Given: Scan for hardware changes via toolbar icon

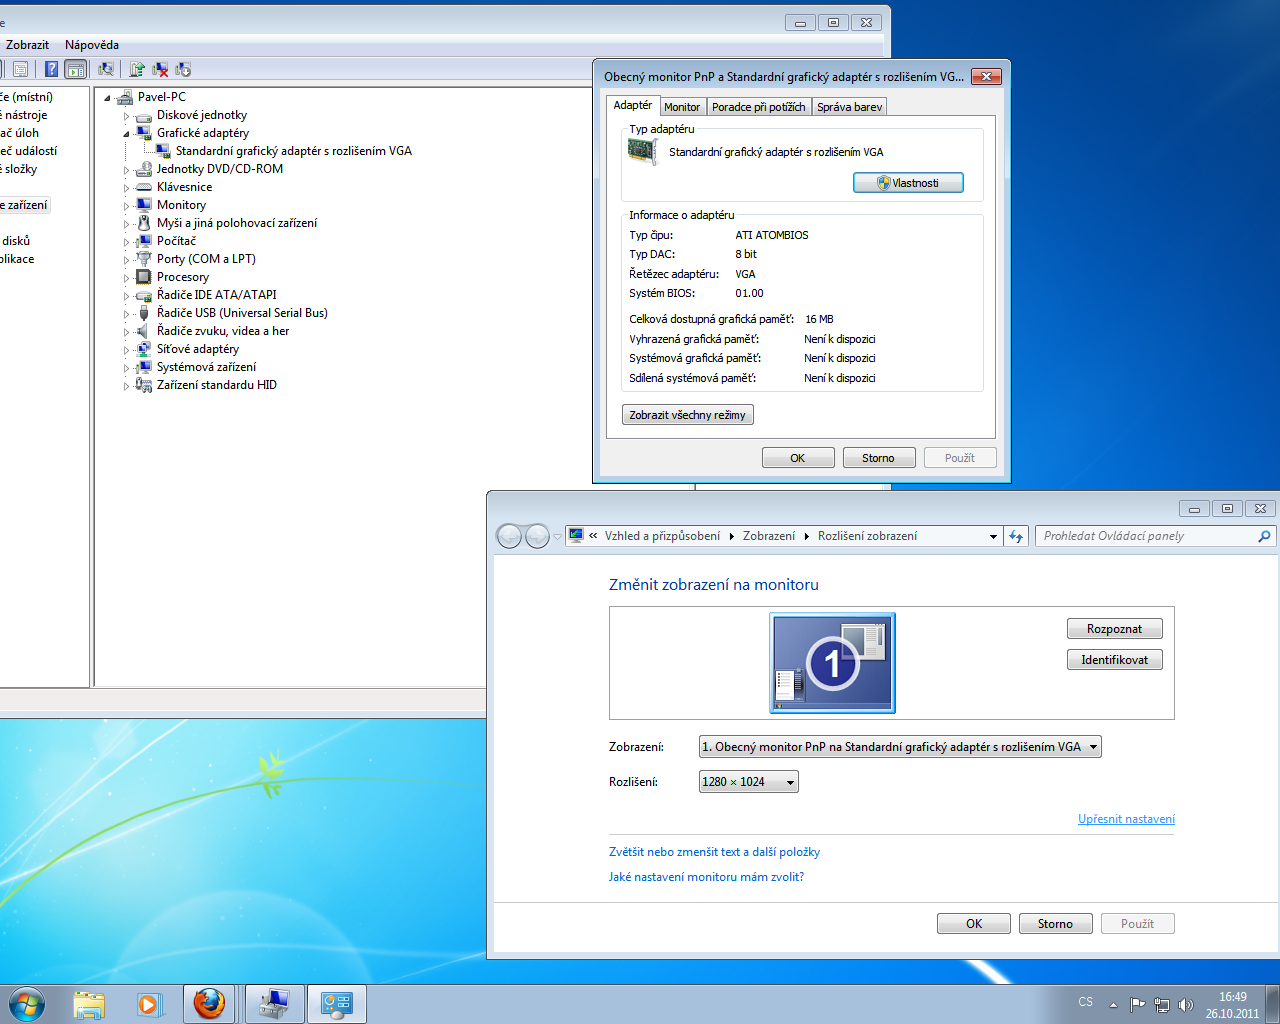Looking at the screenshot, I should 105,69.
